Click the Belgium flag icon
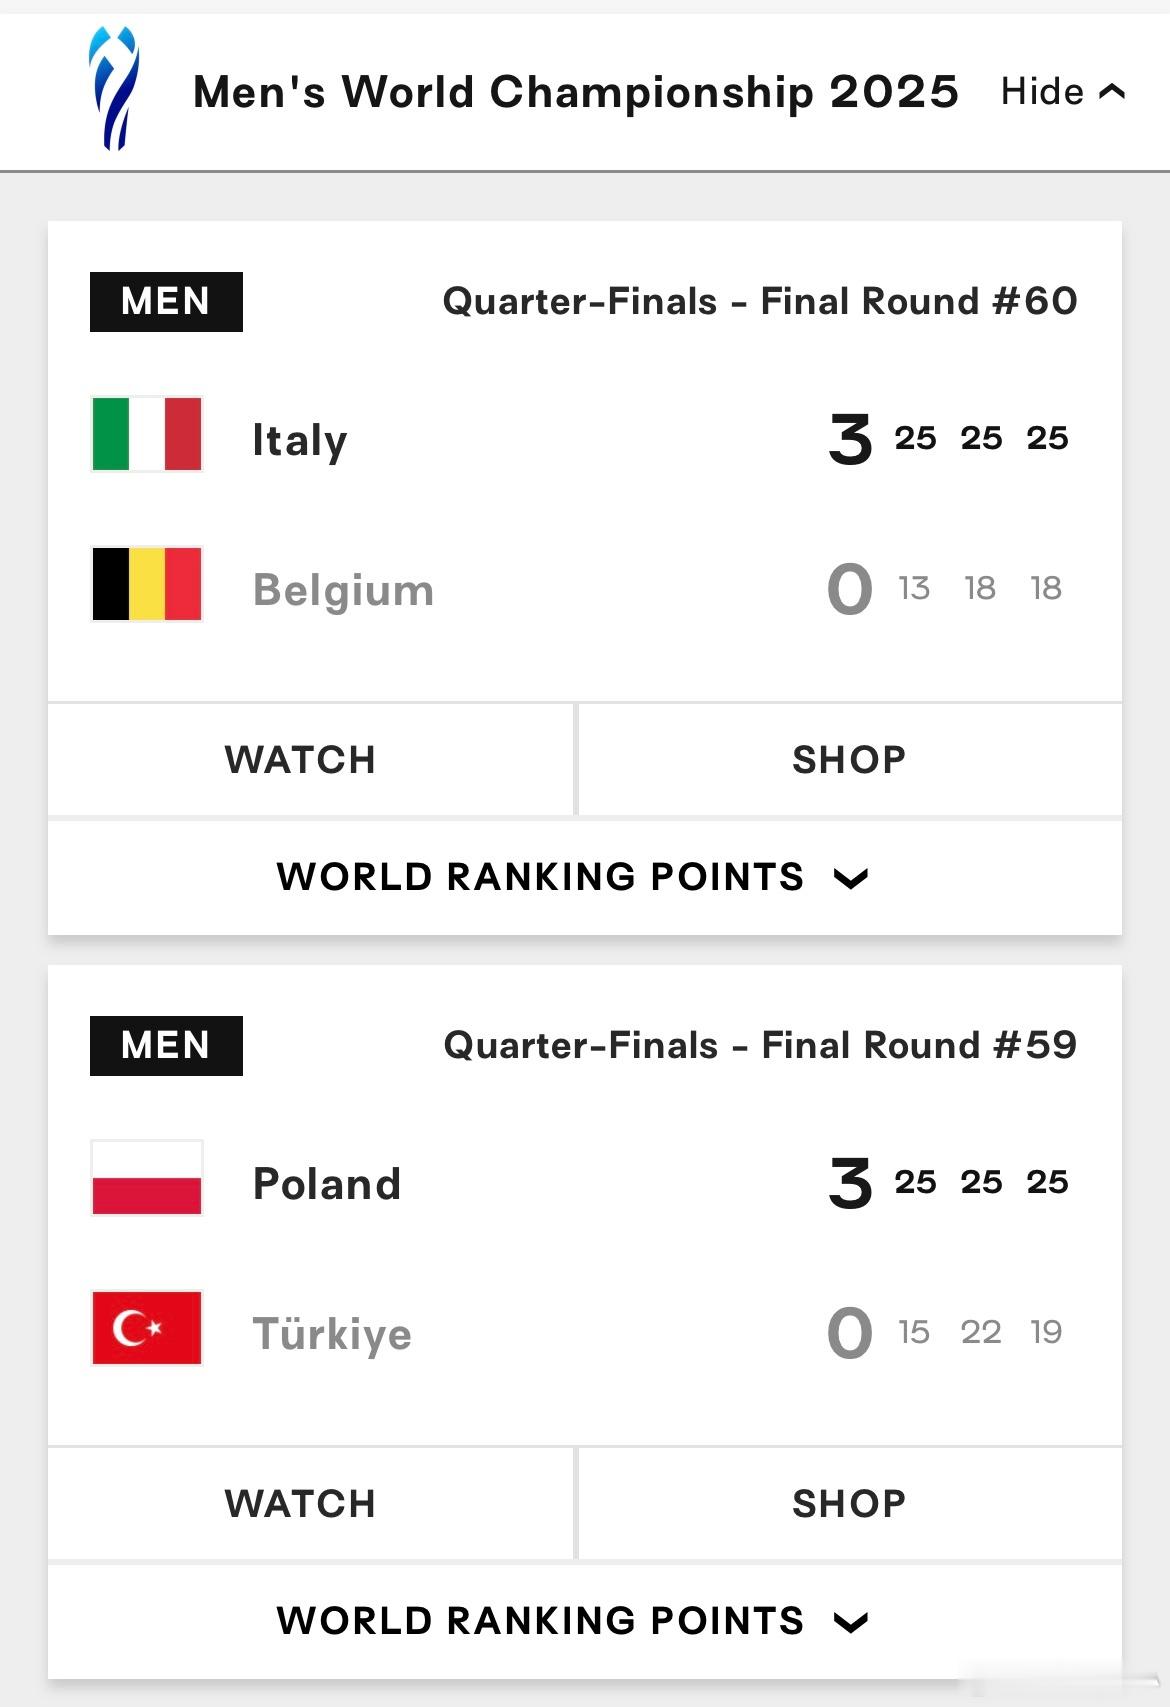This screenshot has width=1170, height=1707. tap(147, 584)
